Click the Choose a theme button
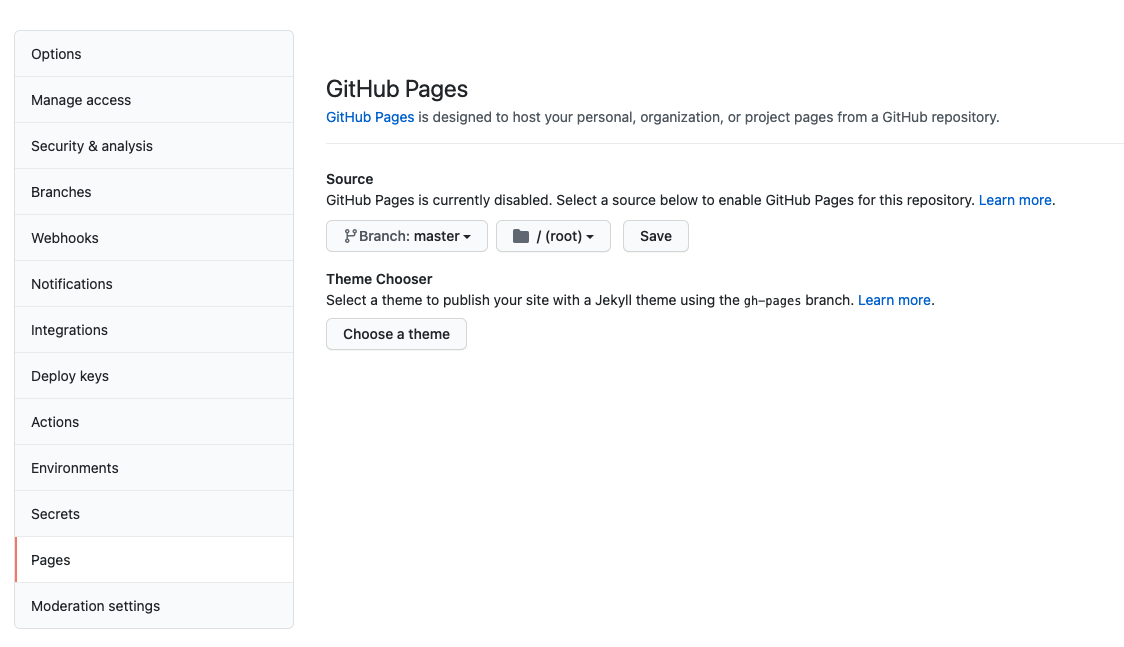 396,334
